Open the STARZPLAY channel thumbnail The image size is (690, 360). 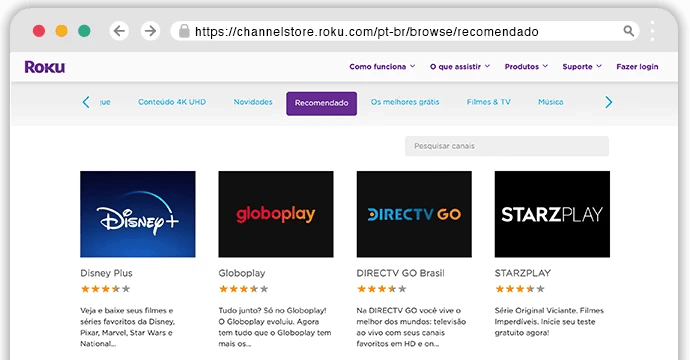pyautogui.click(x=552, y=214)
